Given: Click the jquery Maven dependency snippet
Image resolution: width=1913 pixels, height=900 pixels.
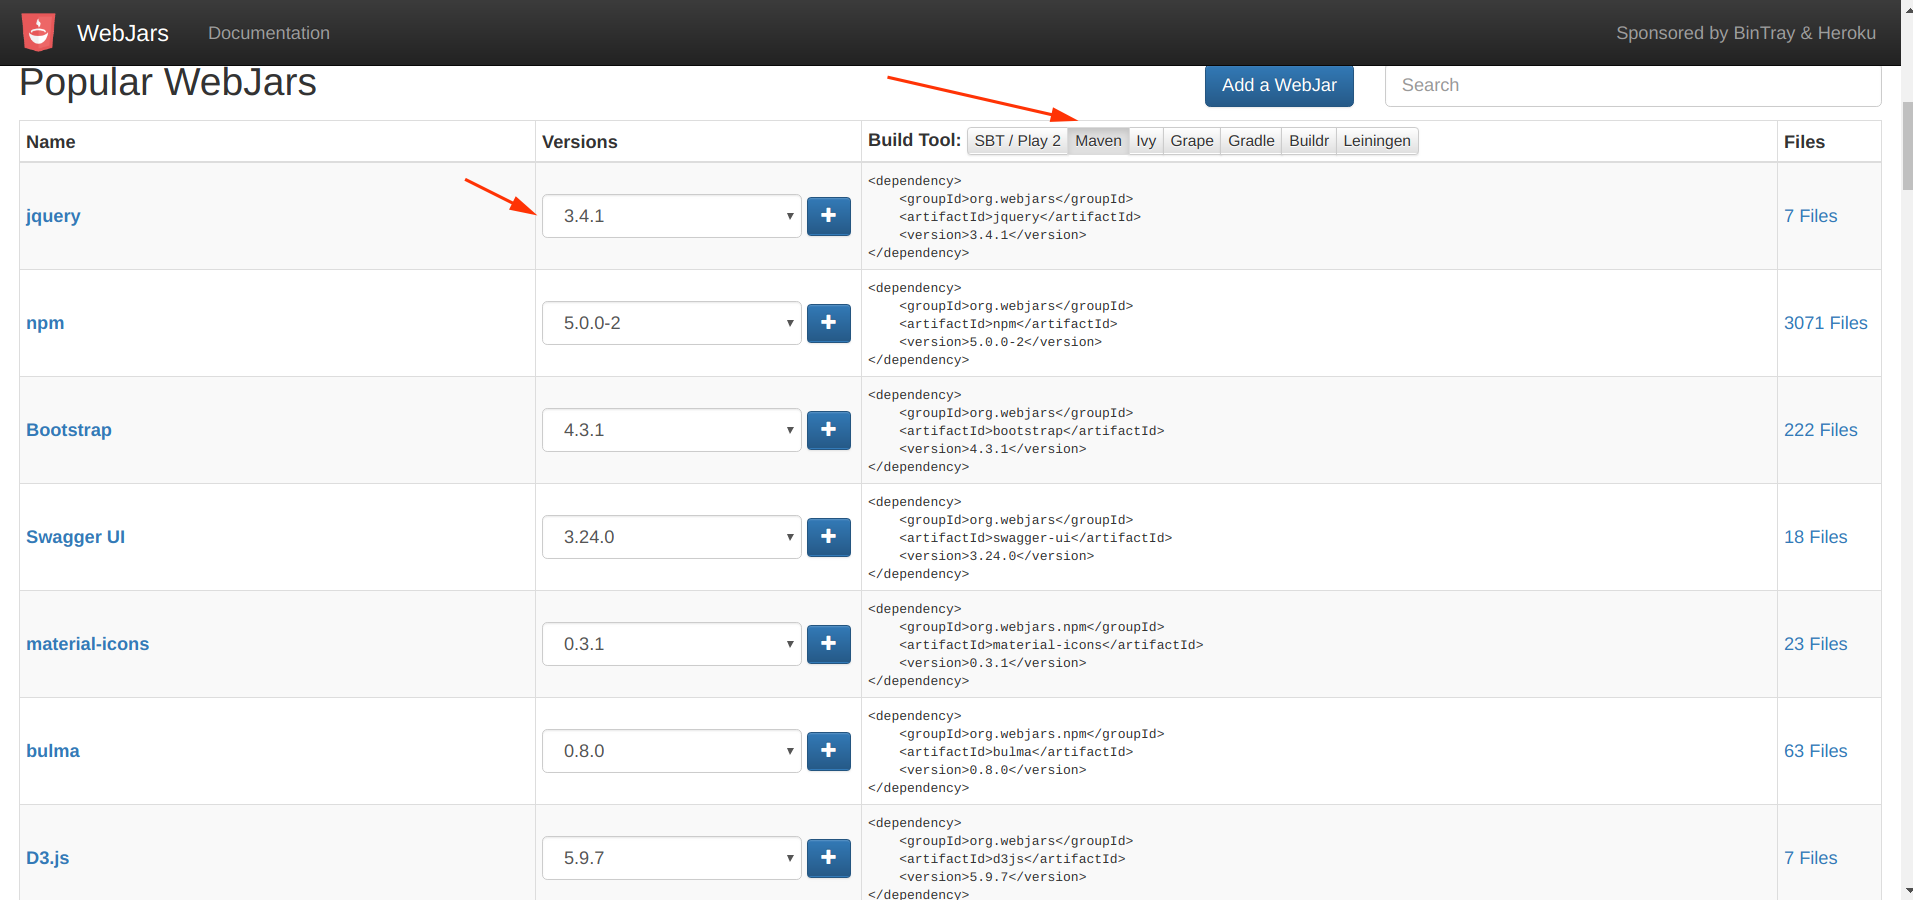Looking at the screenshot, I should [x=1004, y=217].
